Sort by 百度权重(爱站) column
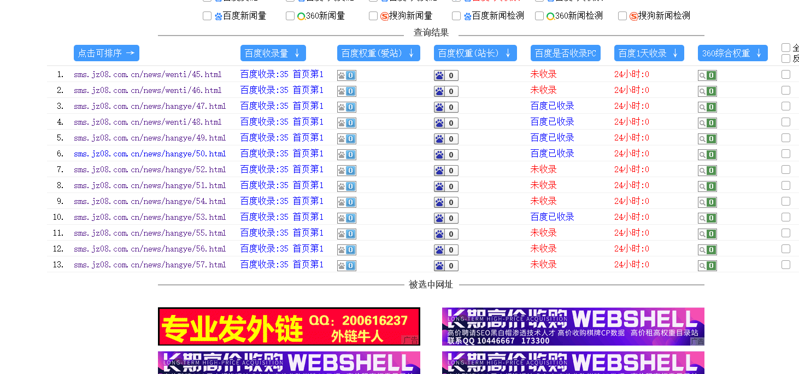The image size is (799, 374). click(x=379, y=53)
